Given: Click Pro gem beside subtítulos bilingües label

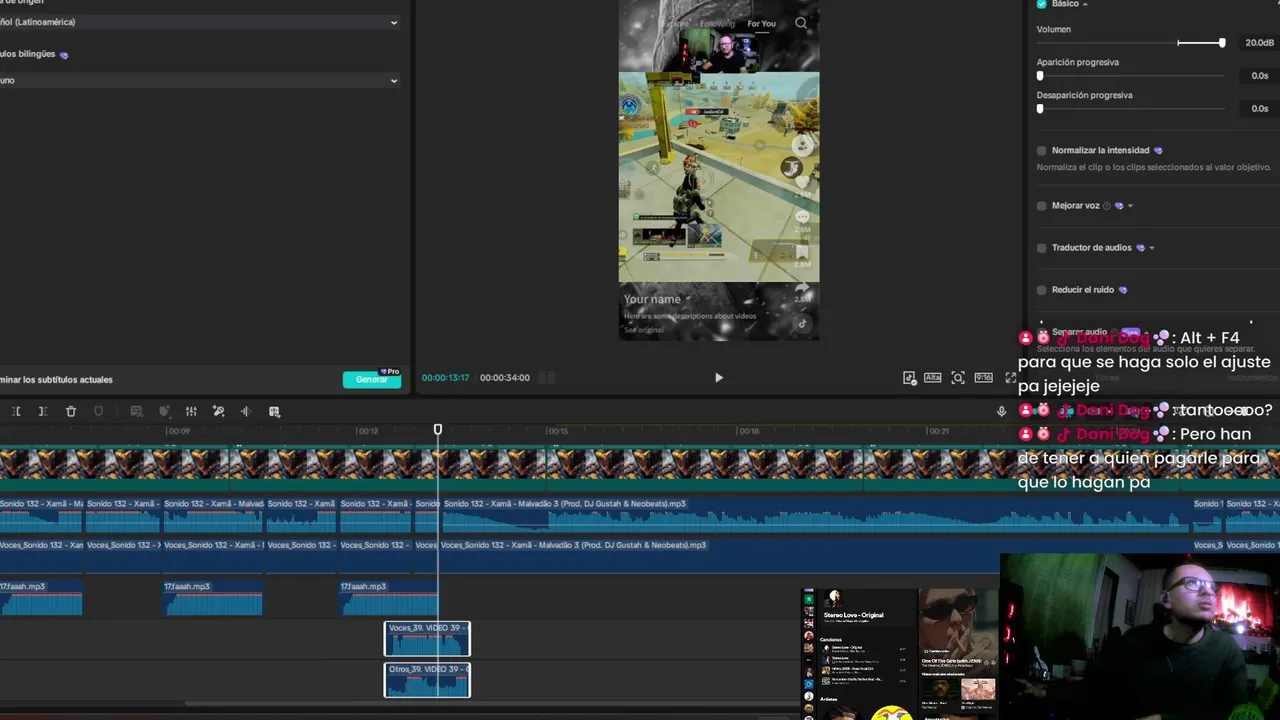Looking at the screenshot, I should tap(64, 55).
